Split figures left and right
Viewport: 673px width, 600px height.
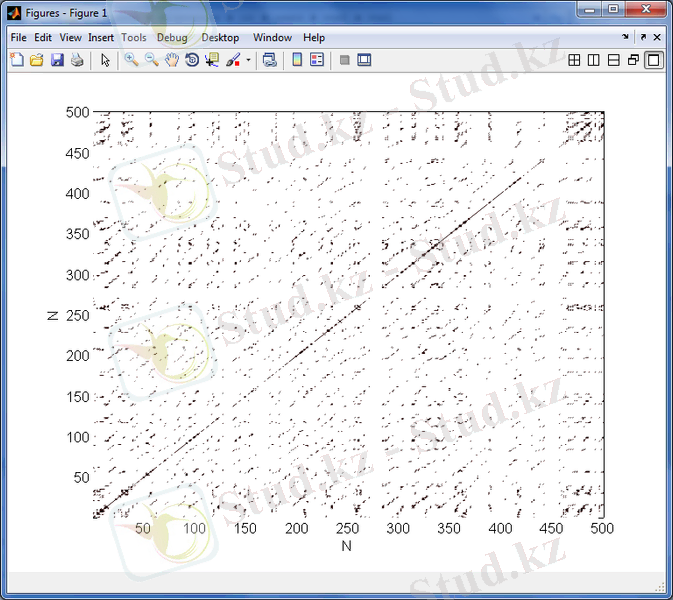[x=594, y=60]
